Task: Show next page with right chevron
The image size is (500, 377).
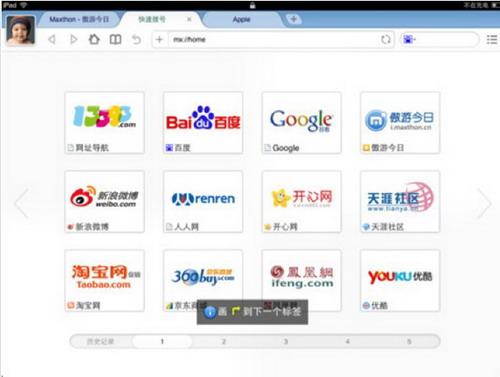Action: (x=484, y=203)
